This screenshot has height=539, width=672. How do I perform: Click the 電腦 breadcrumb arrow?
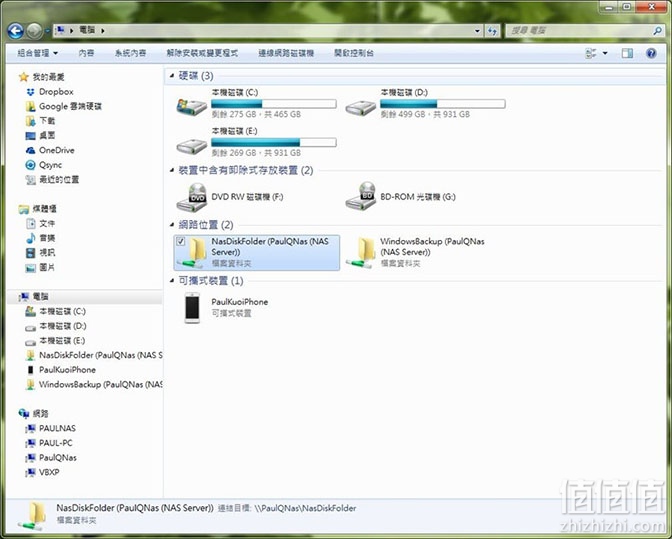coord(103,31)
